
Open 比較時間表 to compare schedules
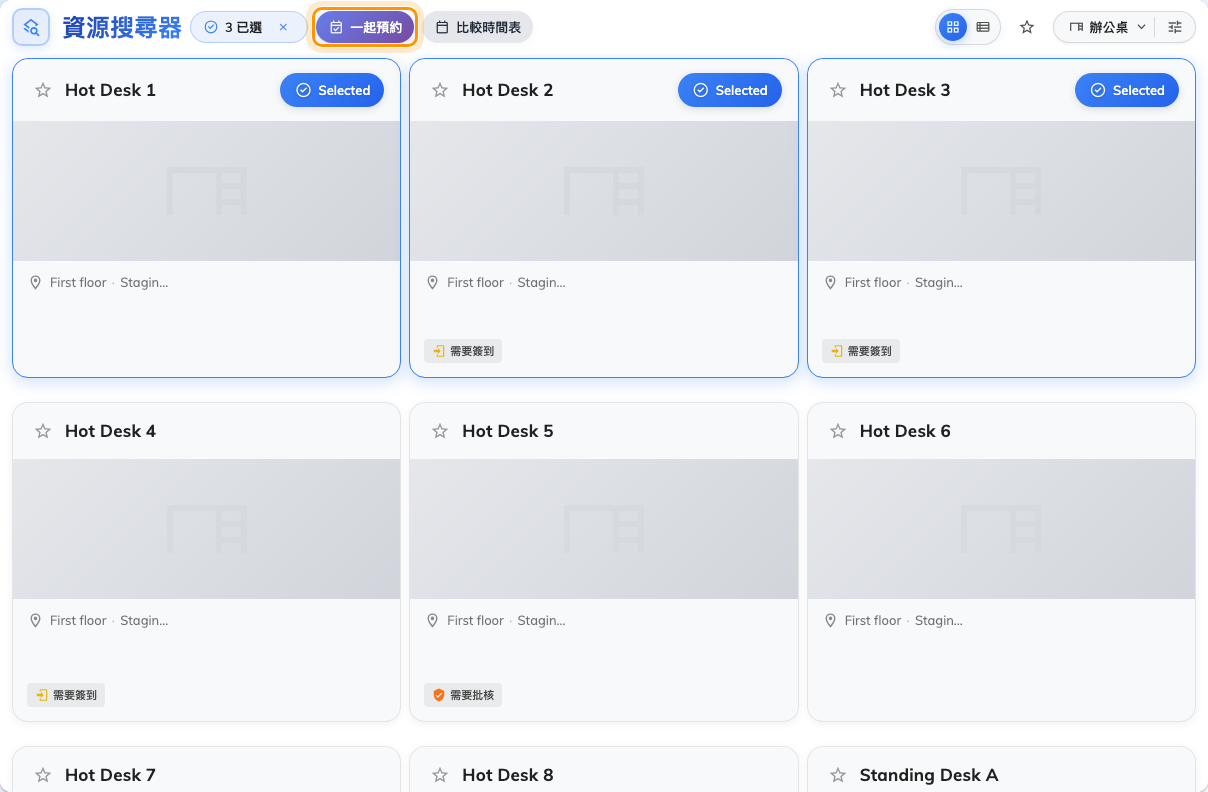coord(478,27)
